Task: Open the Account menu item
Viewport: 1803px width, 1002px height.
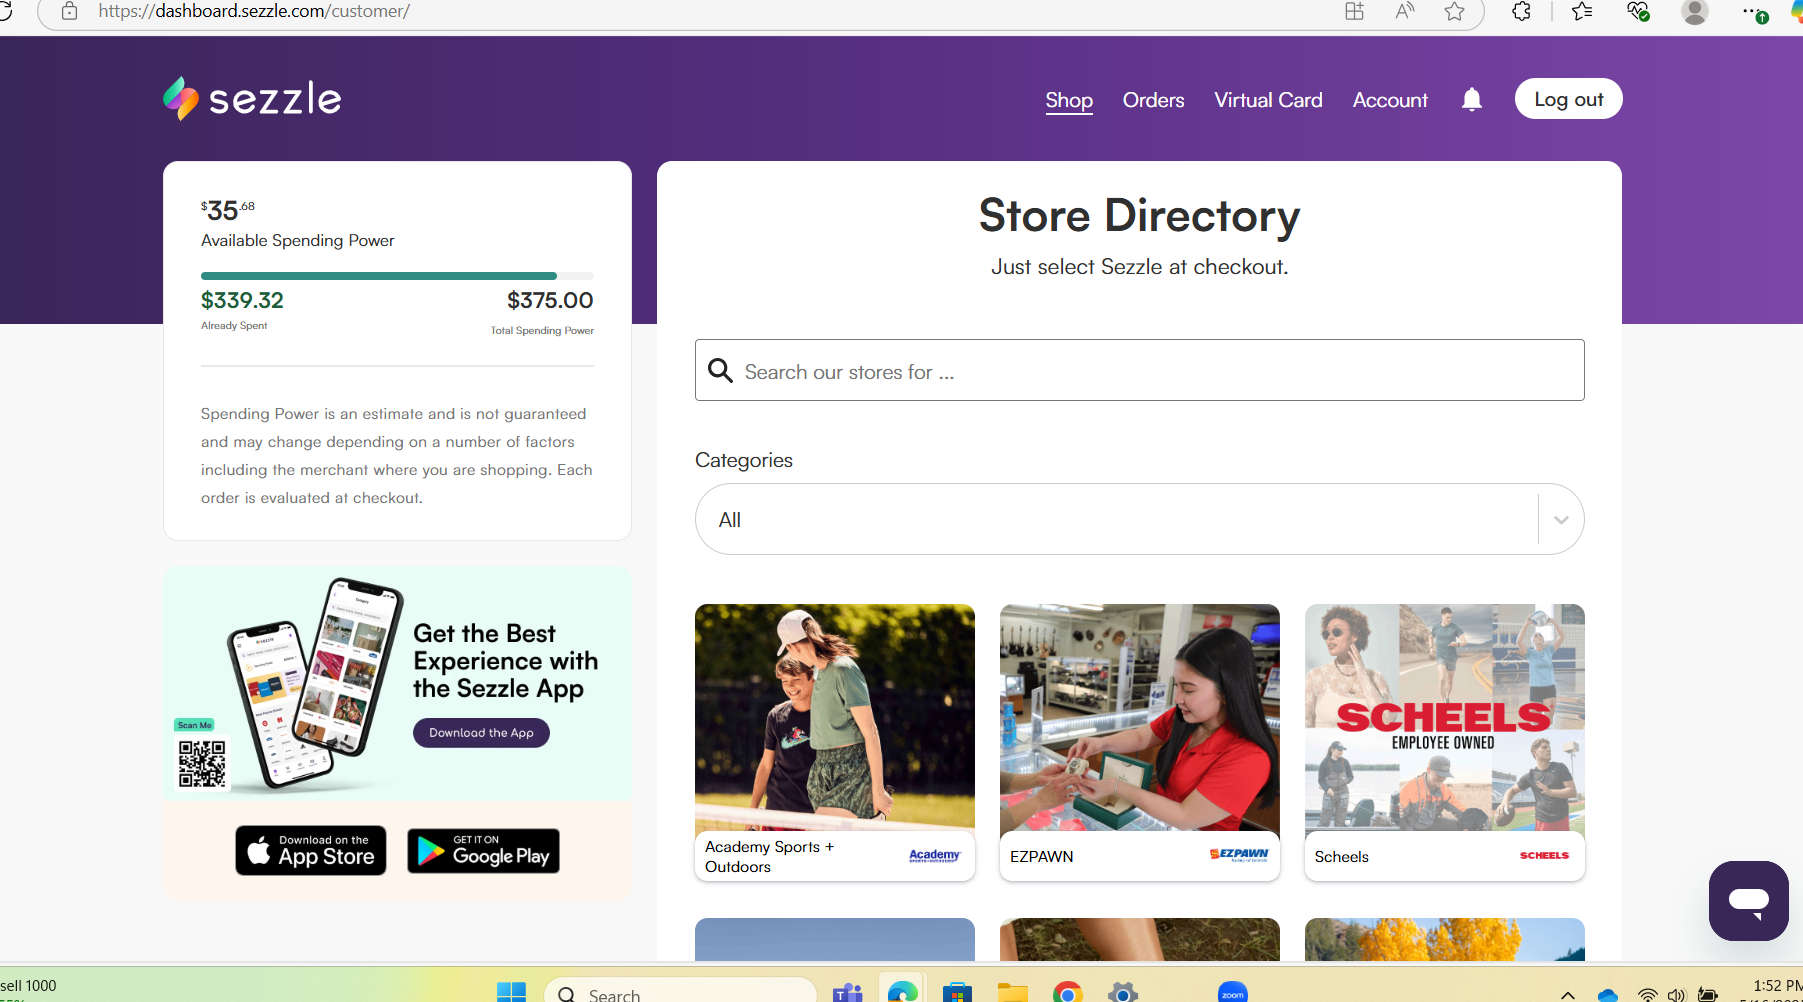Action: (1389, 100)
